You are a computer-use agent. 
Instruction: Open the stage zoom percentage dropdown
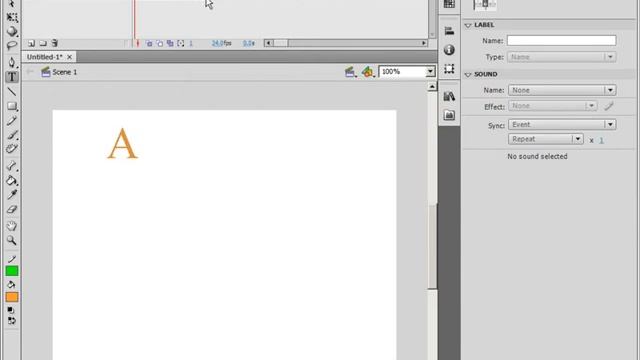(x=430, y=72)
